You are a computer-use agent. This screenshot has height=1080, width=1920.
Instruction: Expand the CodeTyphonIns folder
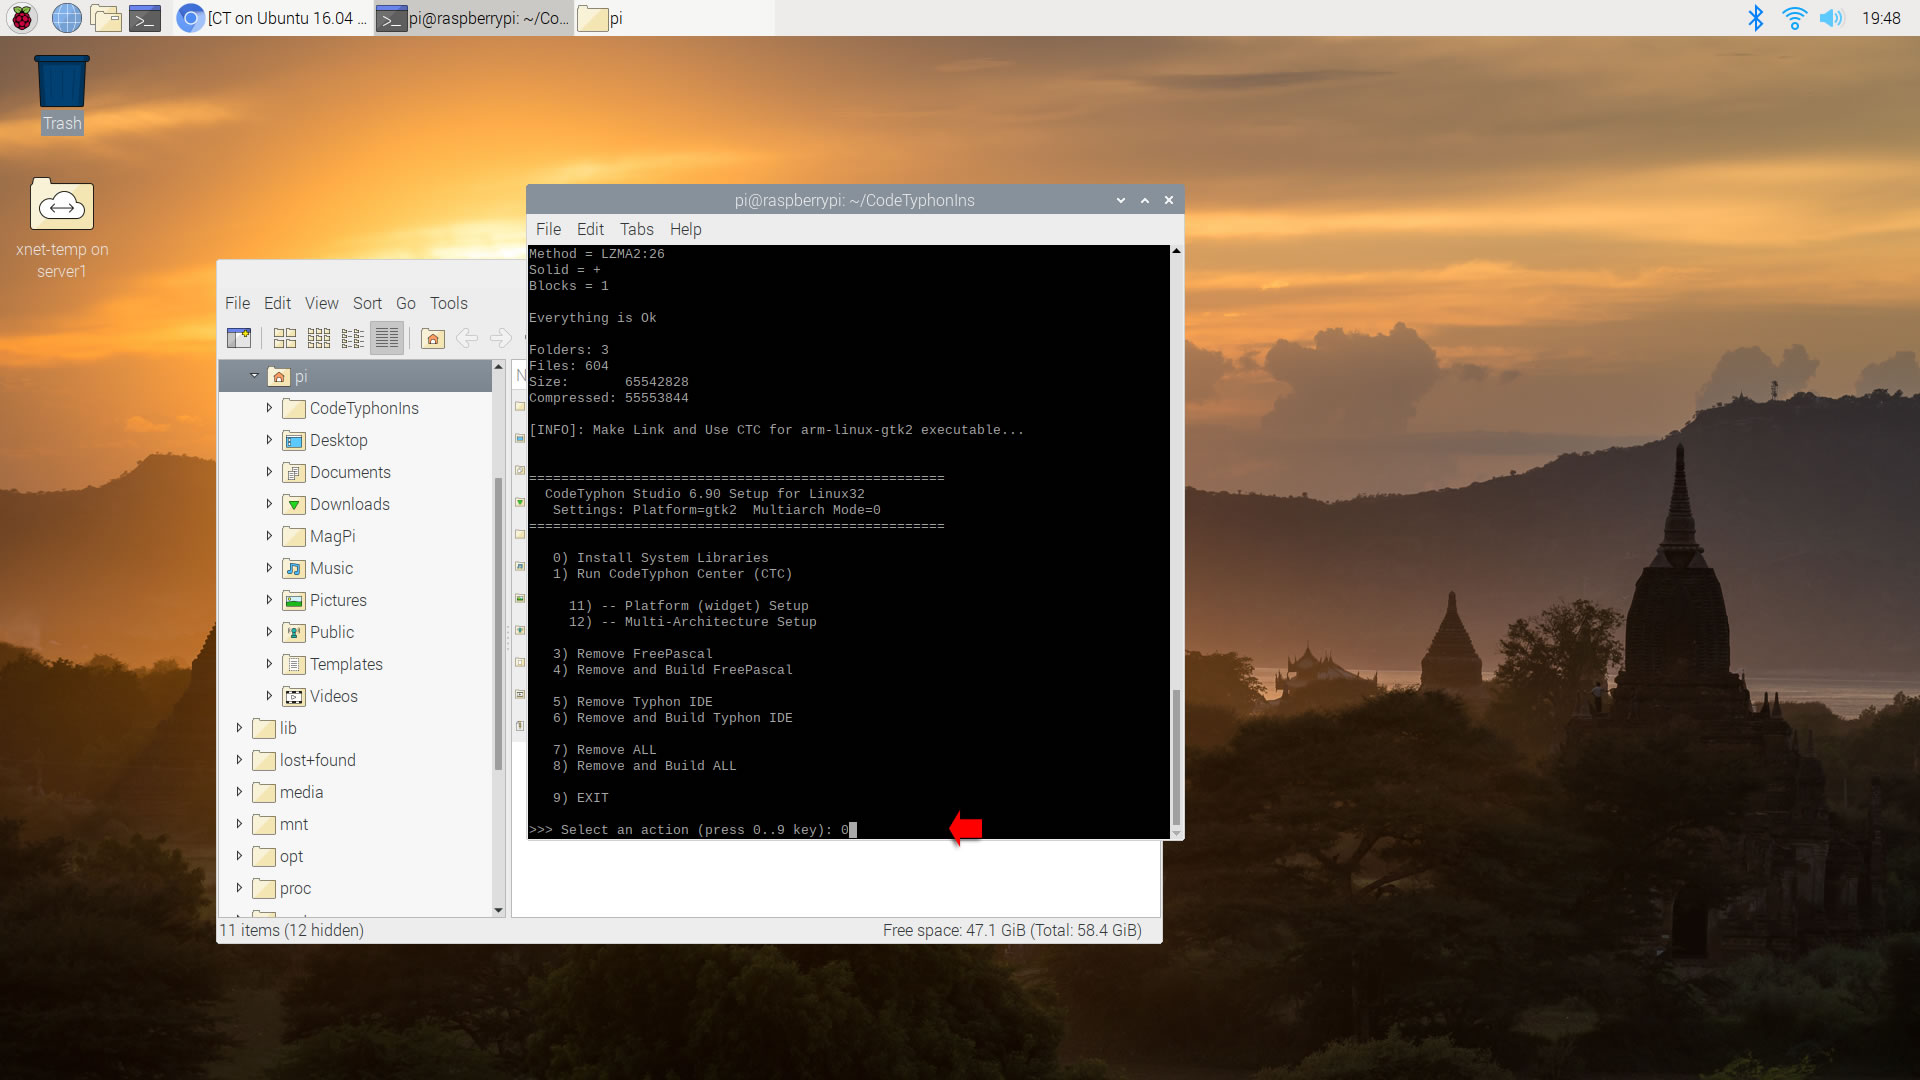[x=269, y=408]
